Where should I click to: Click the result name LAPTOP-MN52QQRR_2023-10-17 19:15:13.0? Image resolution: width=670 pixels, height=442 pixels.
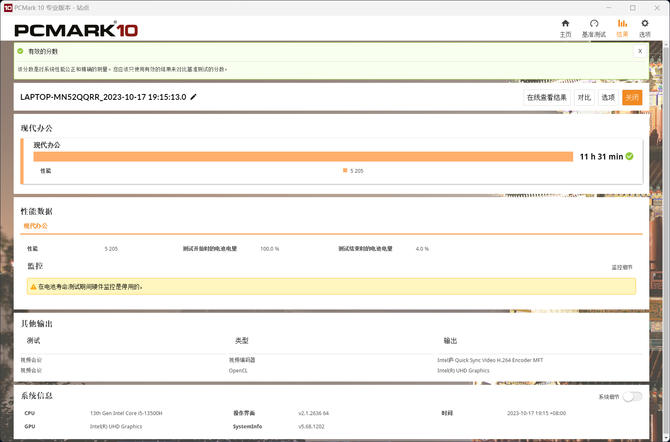point(103,97)
